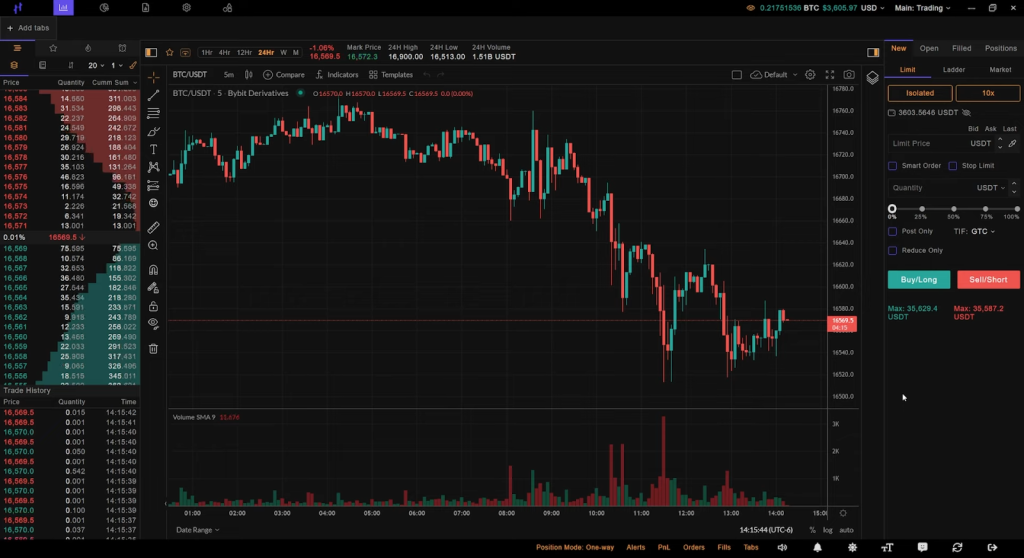Select the trend line drawing tool
1024x558 pixels.
click(x=153, y=95)
